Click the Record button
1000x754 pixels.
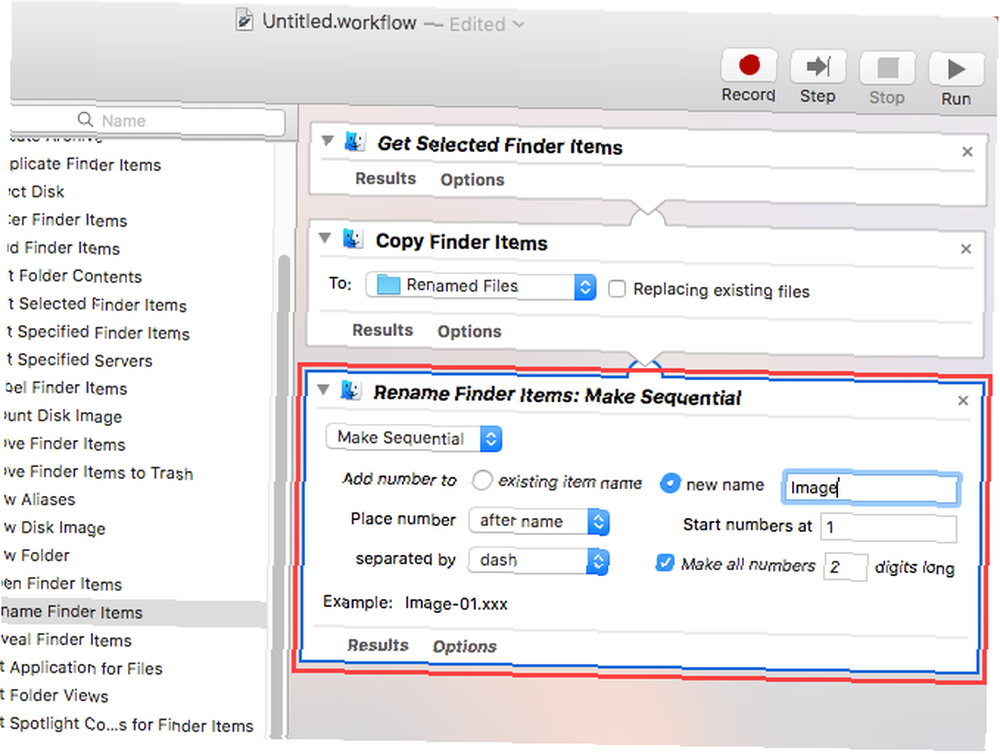click(749, 66)
